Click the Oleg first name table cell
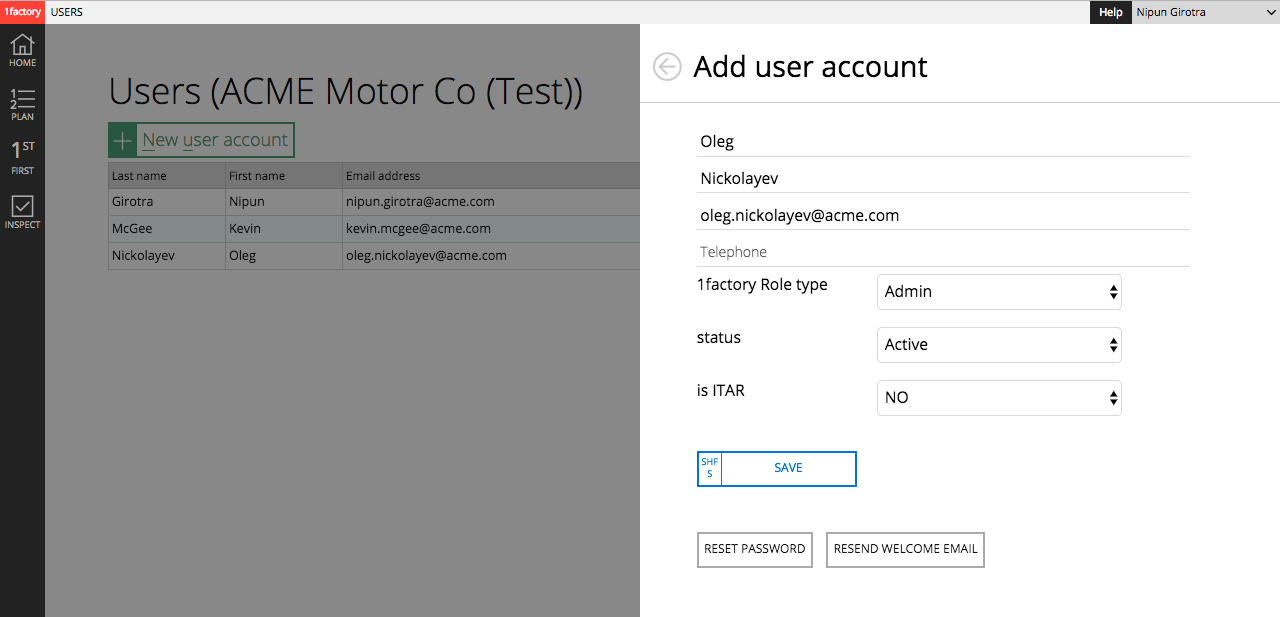 tap(284, 256)
